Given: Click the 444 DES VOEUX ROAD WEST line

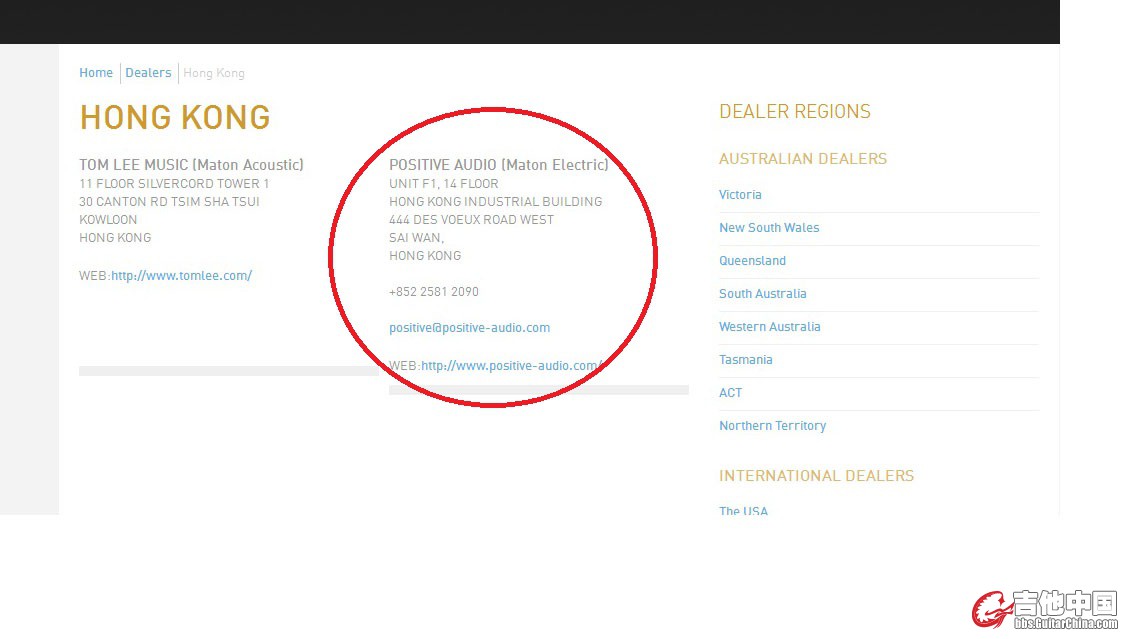Looking at the screenshot, I should click(471, 220).
